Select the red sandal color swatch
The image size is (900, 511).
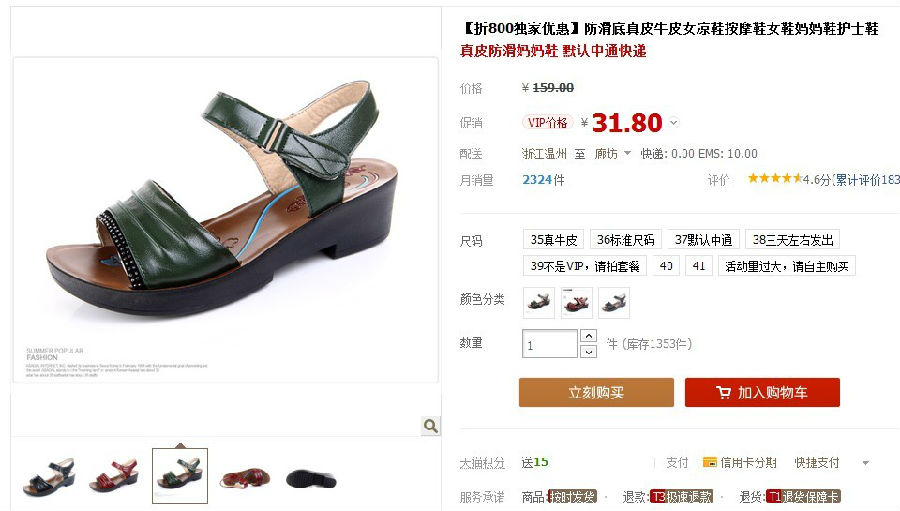pos(576,303)
